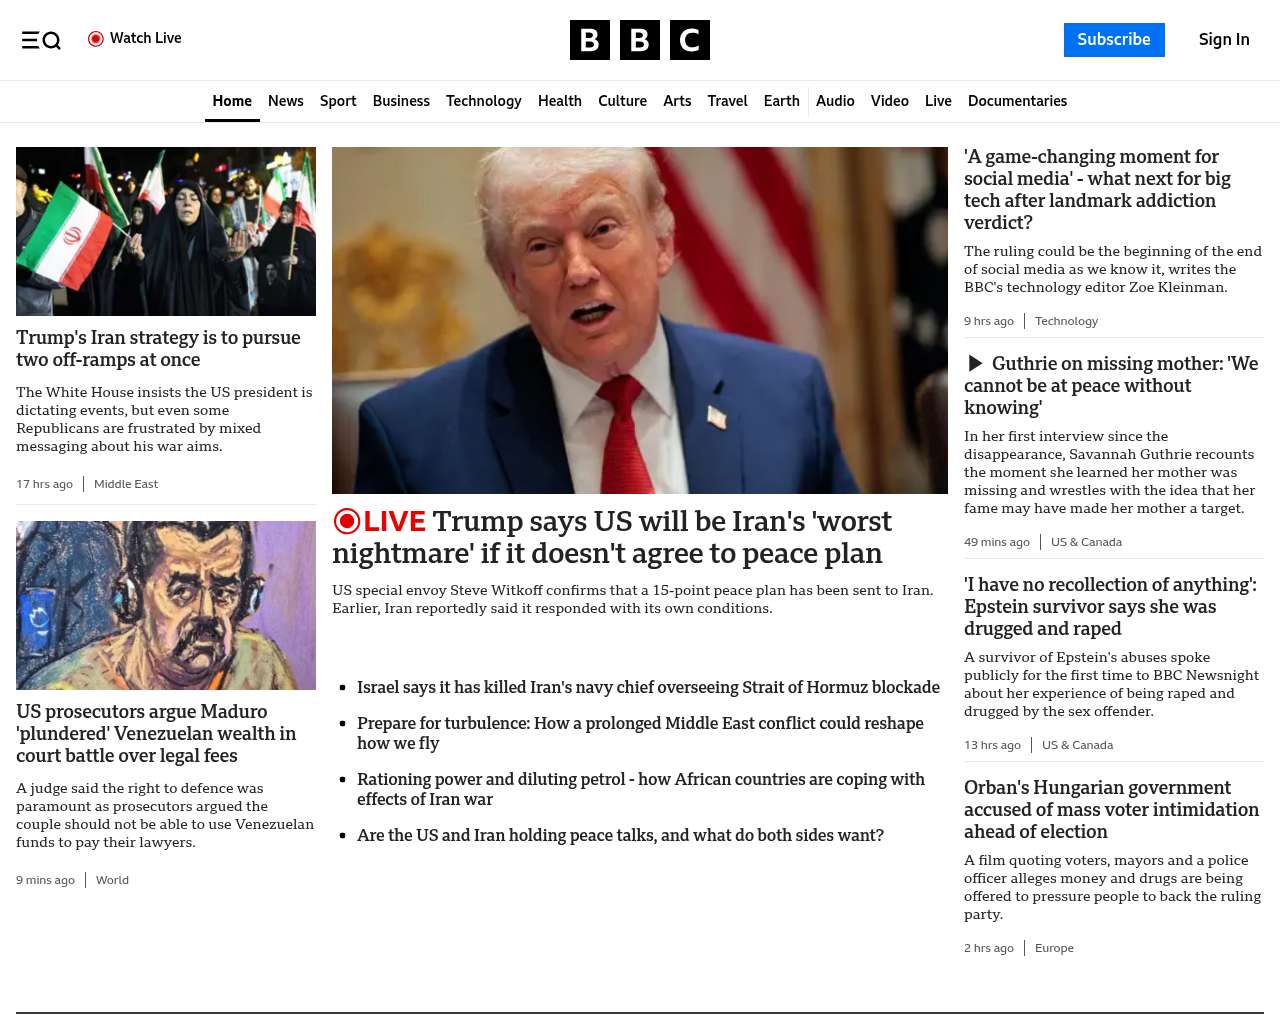Click the Watch Live red dot icon

click(x=96, y=39)
